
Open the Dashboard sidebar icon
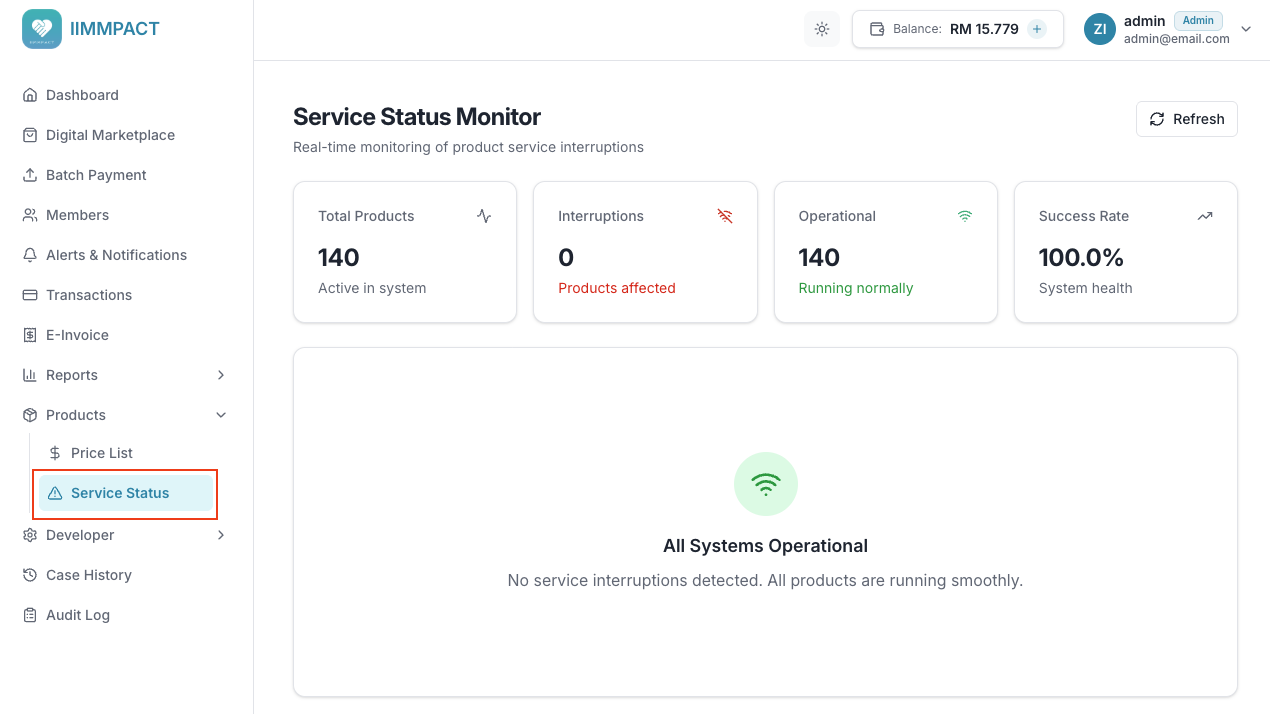[30, 94]
